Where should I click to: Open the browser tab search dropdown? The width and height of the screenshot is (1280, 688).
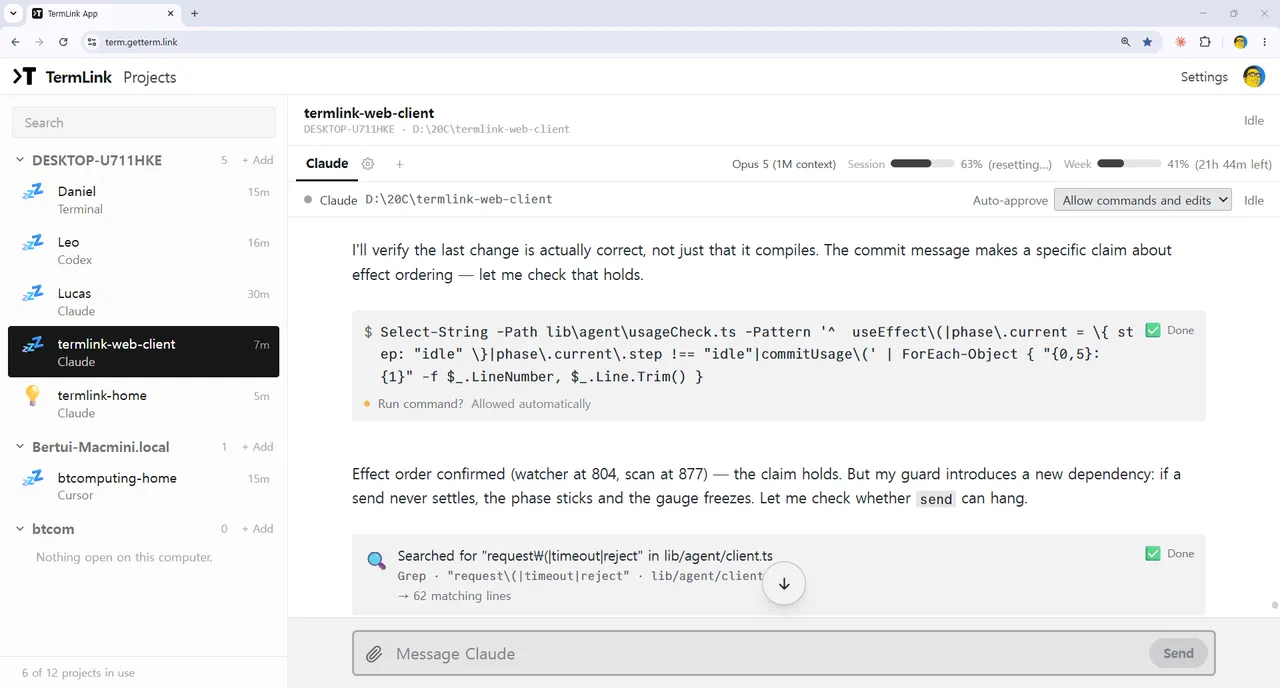[12, 14]
